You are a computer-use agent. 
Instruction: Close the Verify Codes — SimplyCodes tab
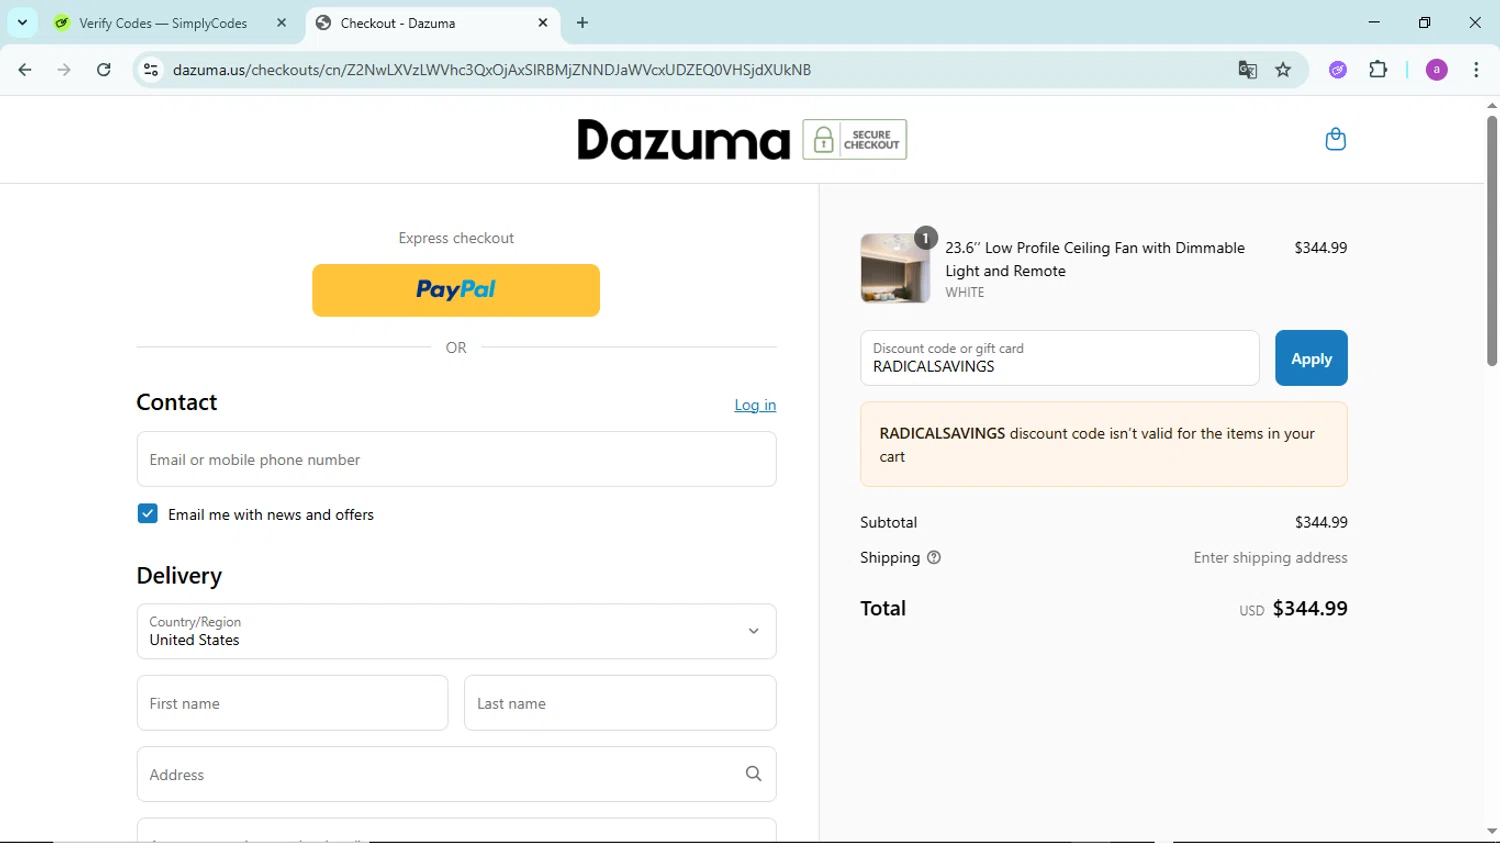click(281, 22)
